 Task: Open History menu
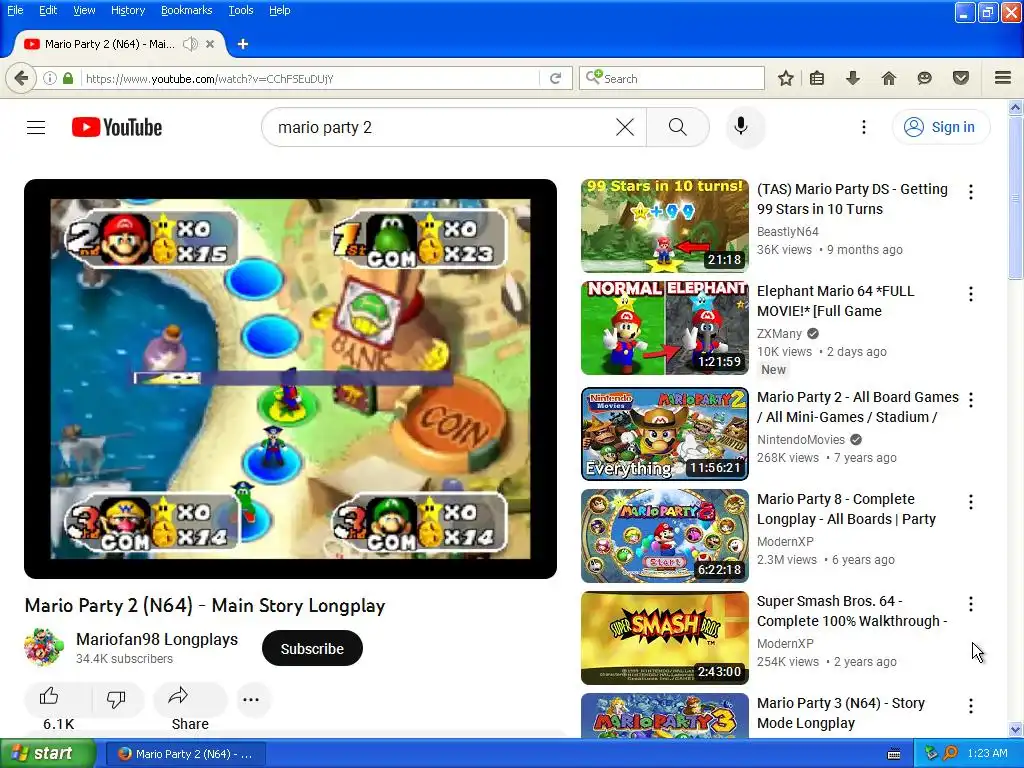click(128, 10)
